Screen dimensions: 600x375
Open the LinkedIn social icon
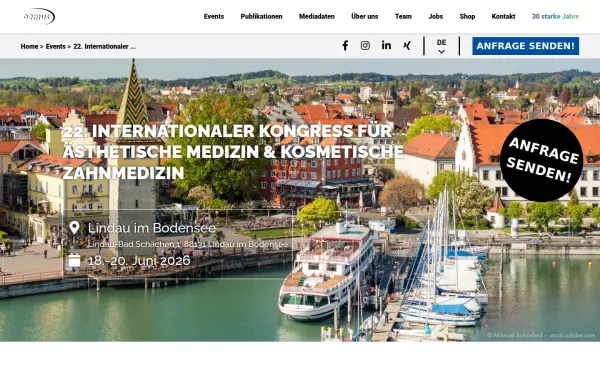(386, 46)
